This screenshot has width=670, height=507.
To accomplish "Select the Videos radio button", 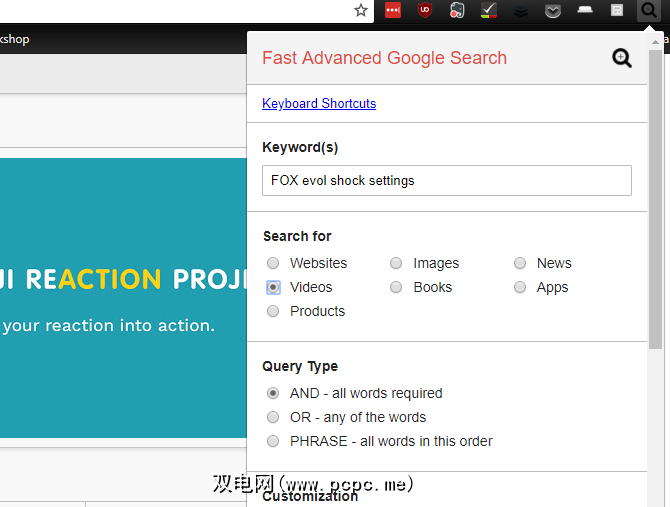I will pos(273,287).
